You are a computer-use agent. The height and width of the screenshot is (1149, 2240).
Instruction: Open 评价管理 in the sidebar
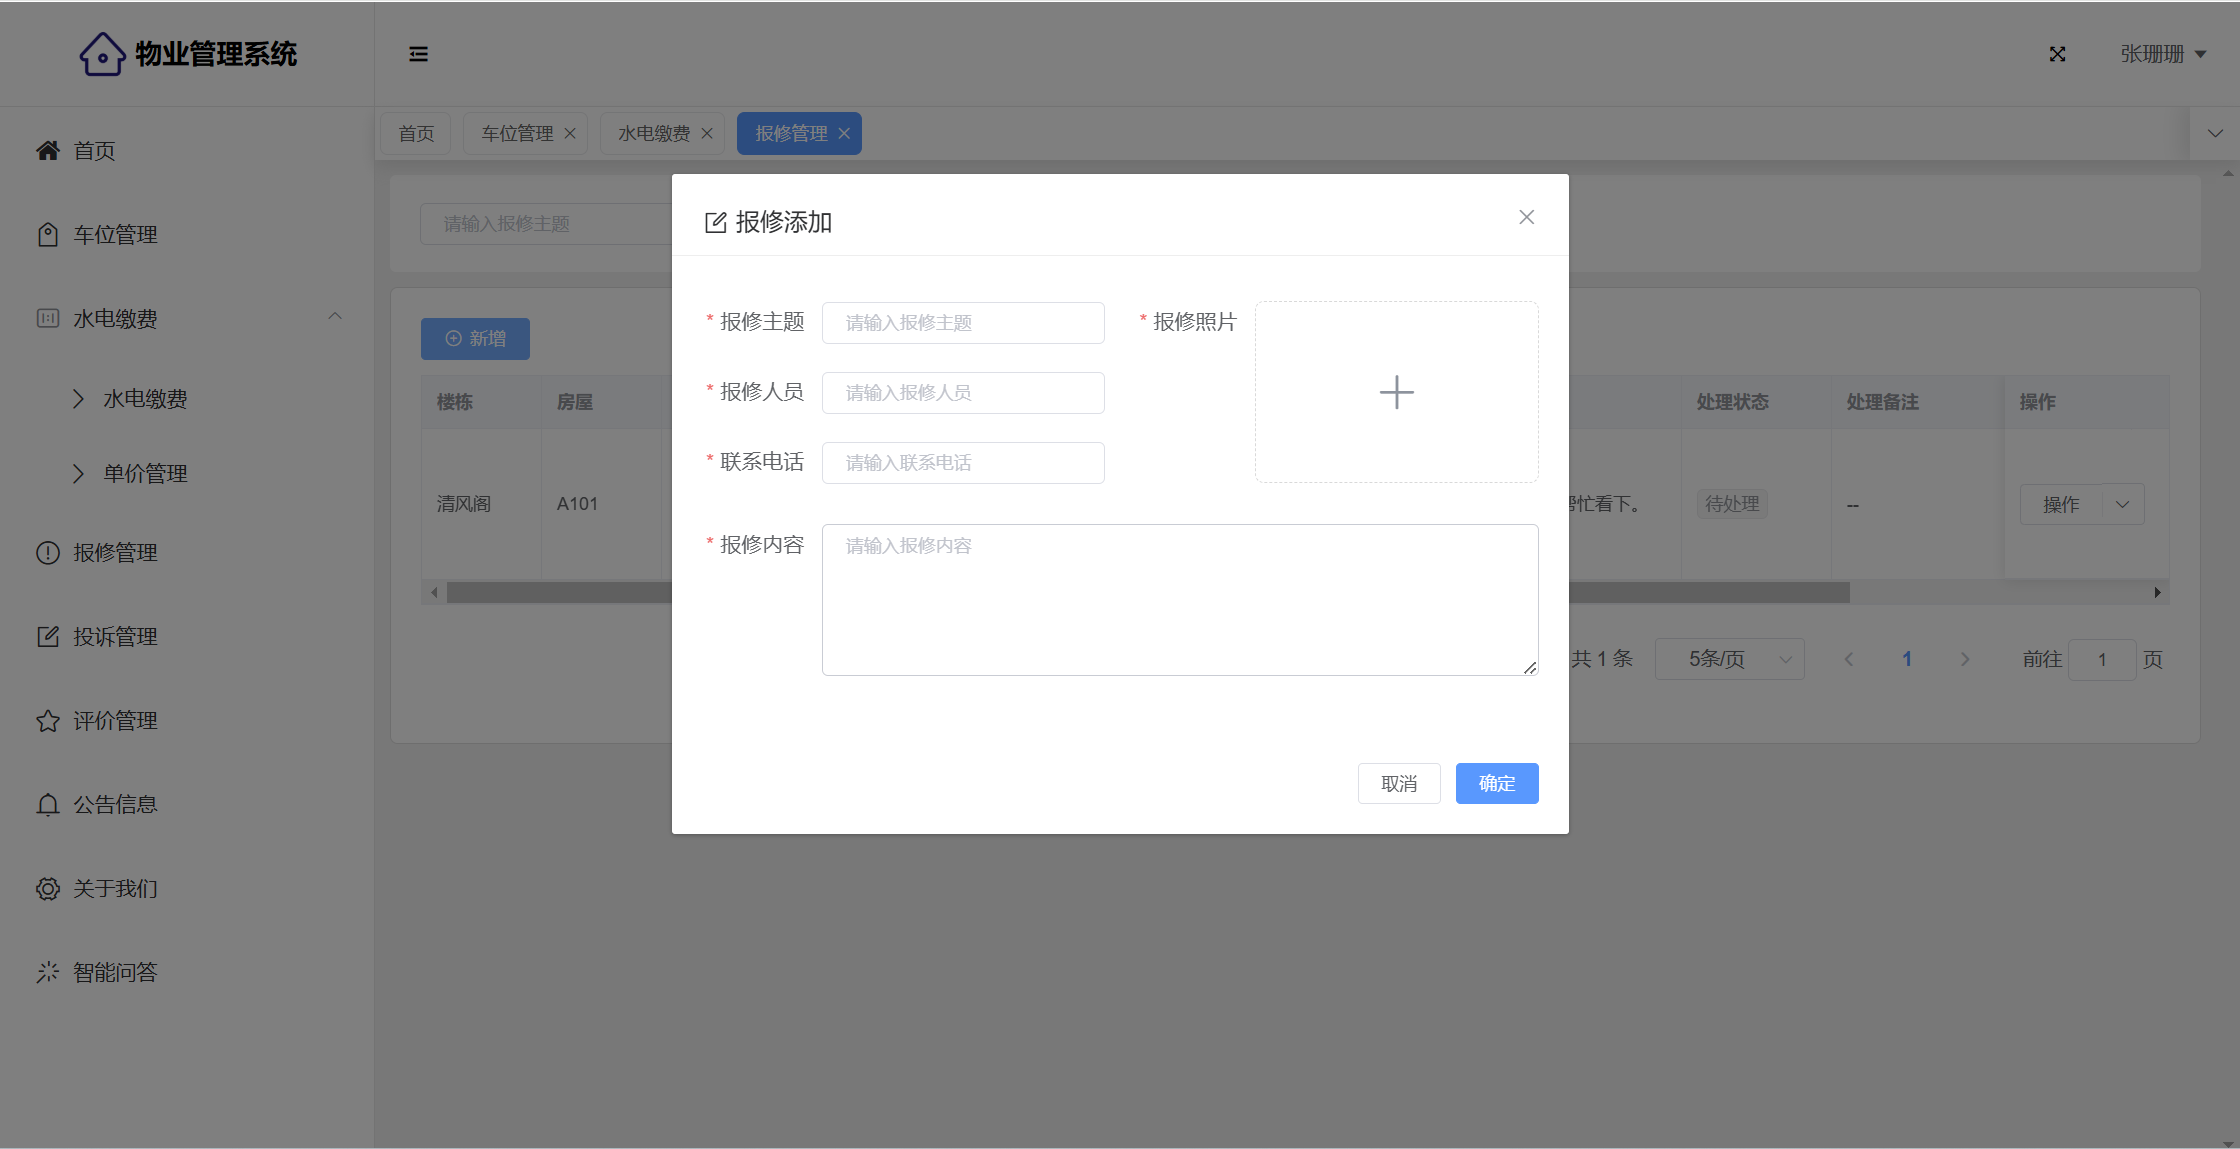115,720
